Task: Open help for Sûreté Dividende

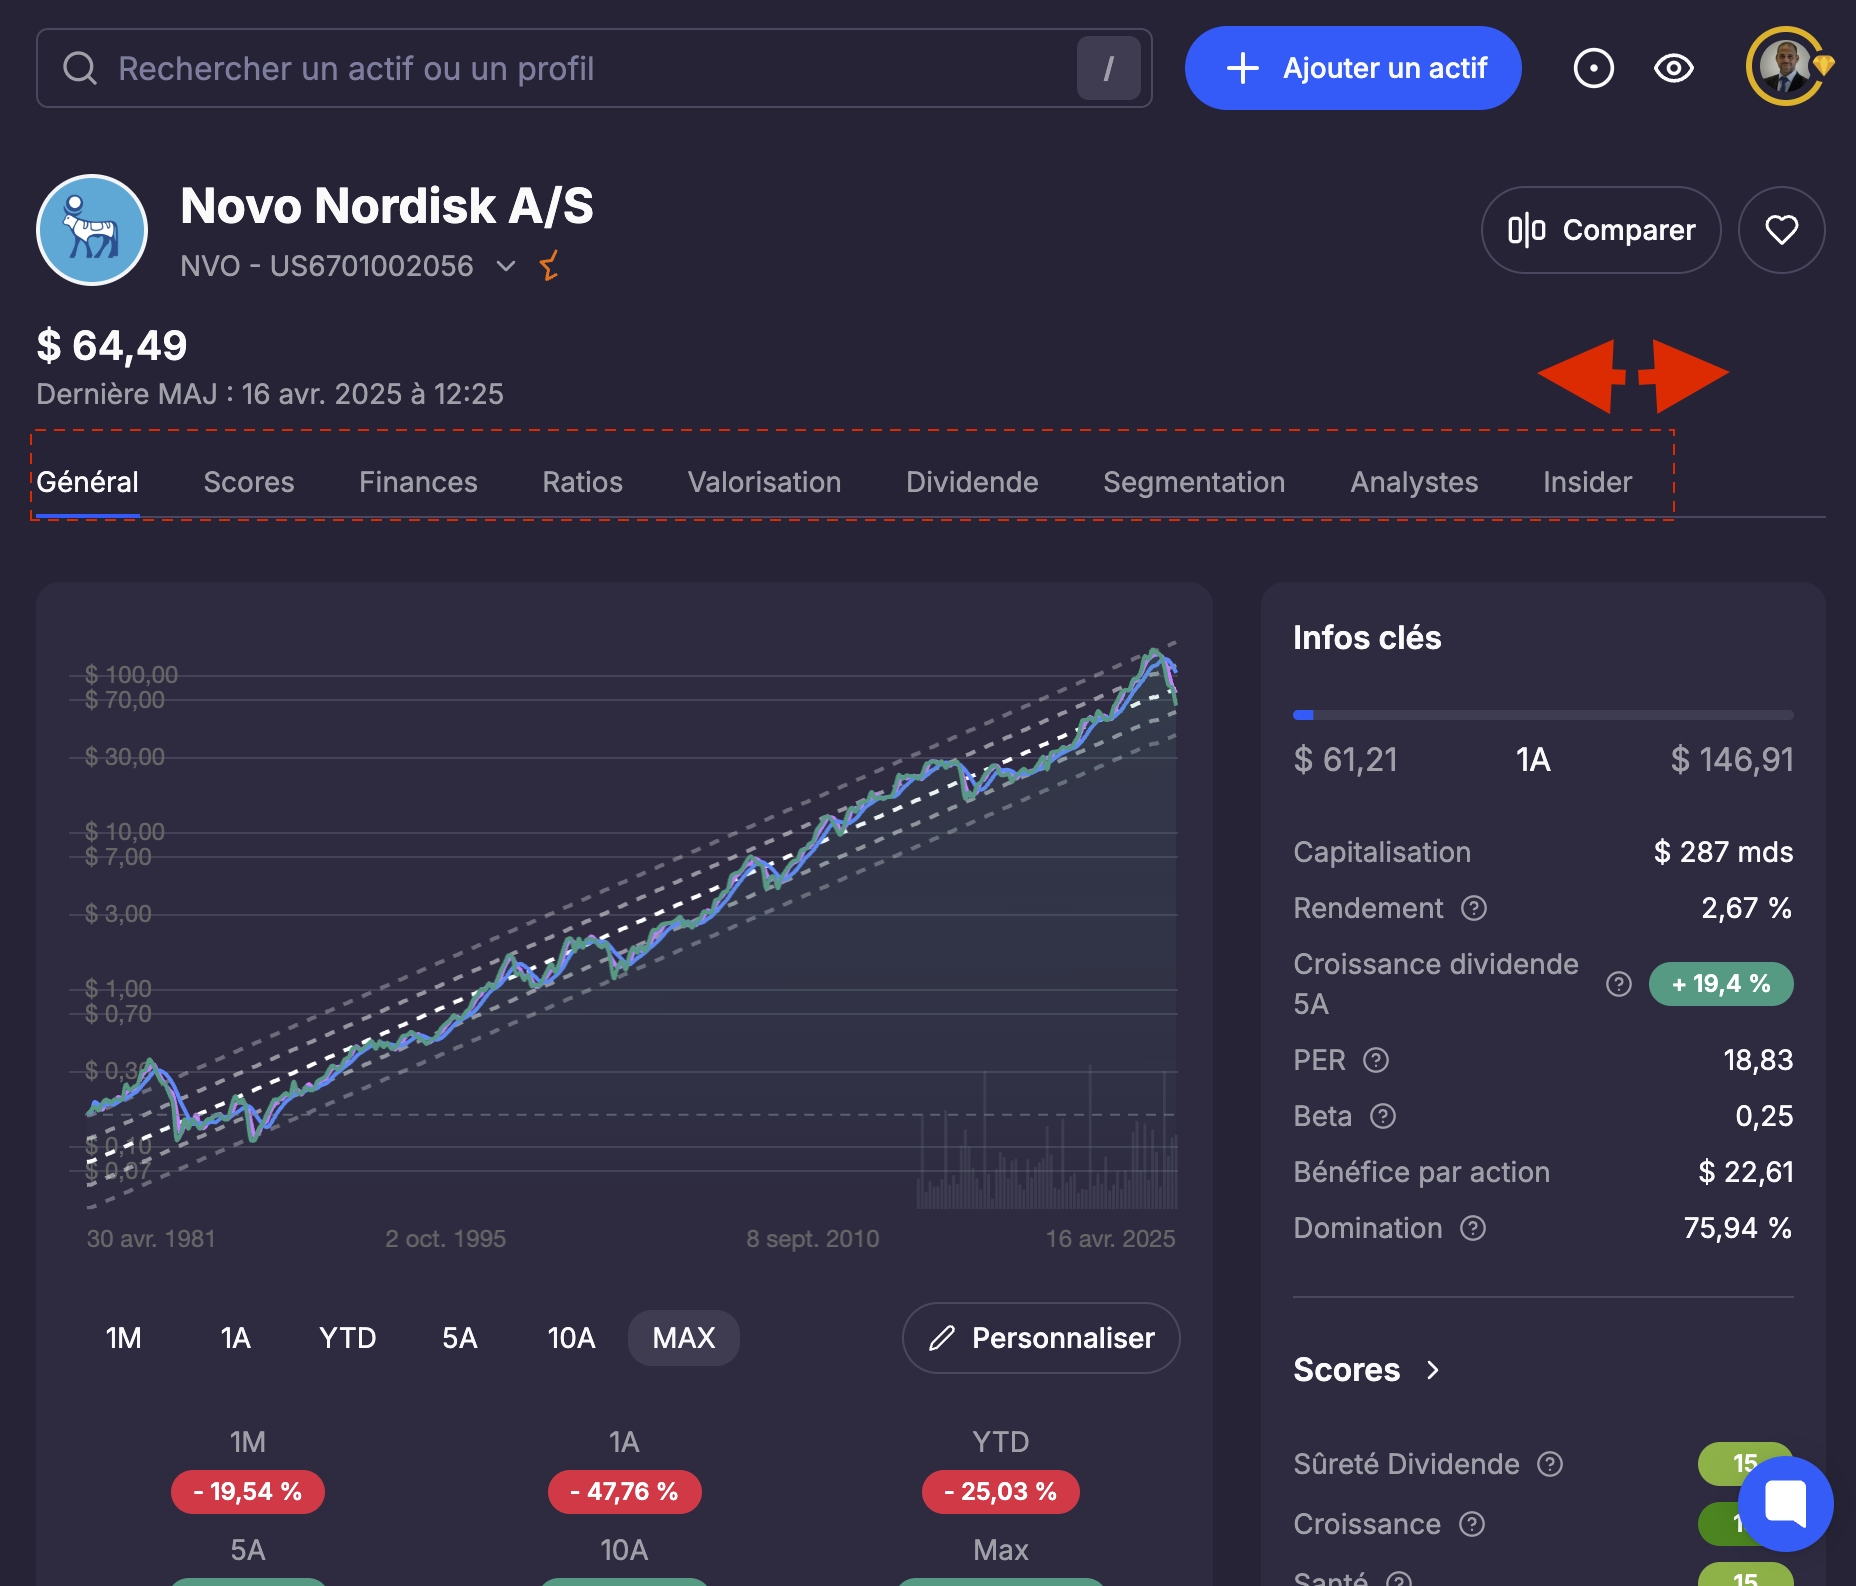Action: point(1550,1464)
